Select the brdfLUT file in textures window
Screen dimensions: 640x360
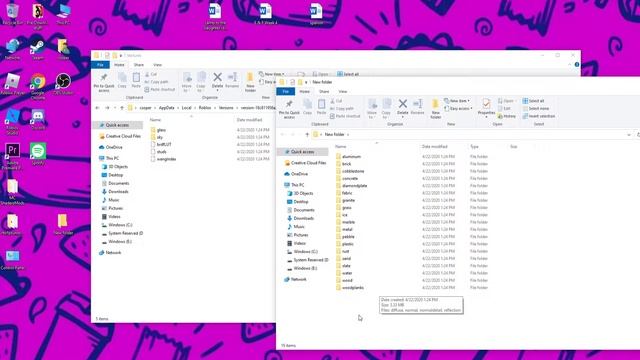(161, 144)
